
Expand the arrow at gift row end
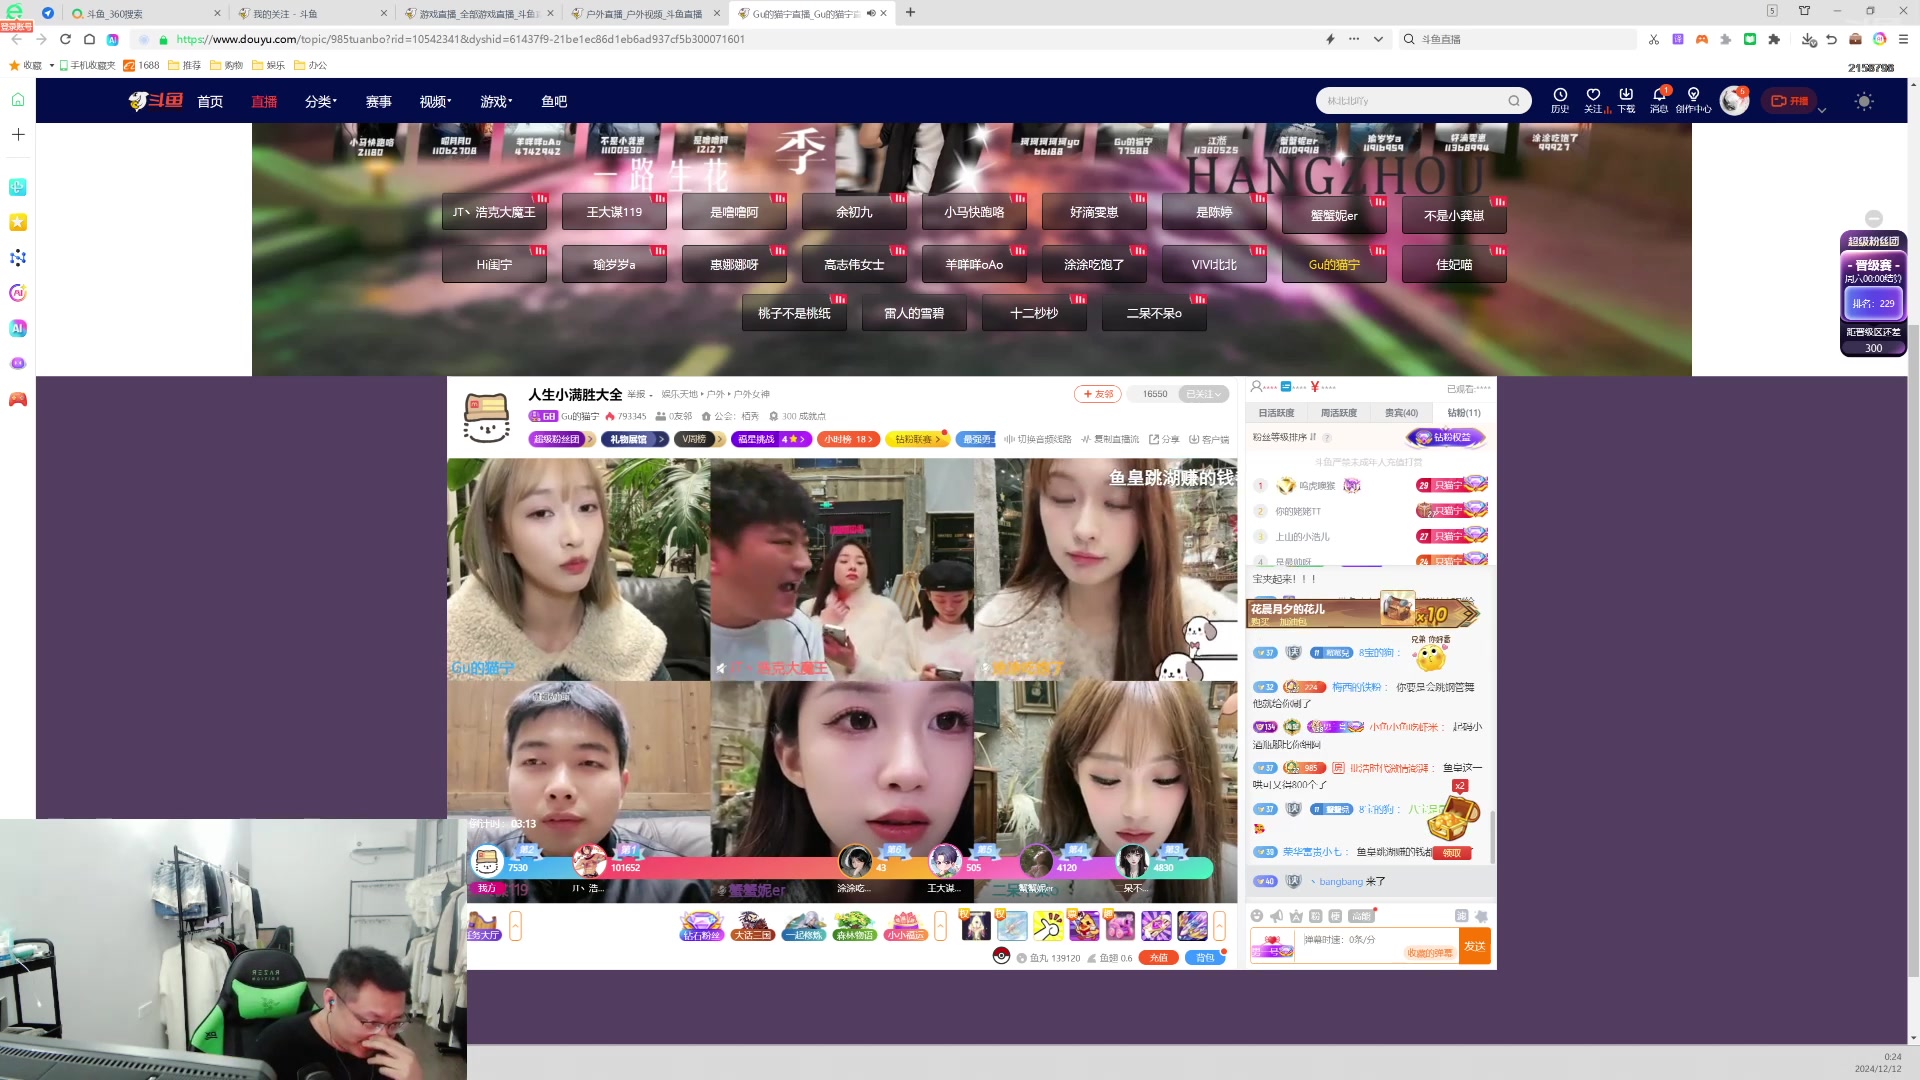click(1220, 926)
